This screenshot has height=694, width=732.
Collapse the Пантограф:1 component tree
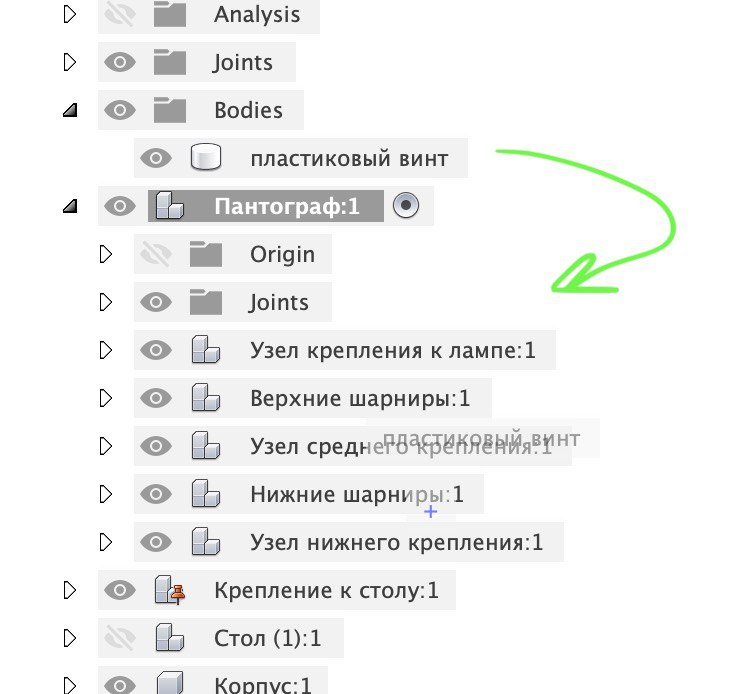tap(70, 207)
